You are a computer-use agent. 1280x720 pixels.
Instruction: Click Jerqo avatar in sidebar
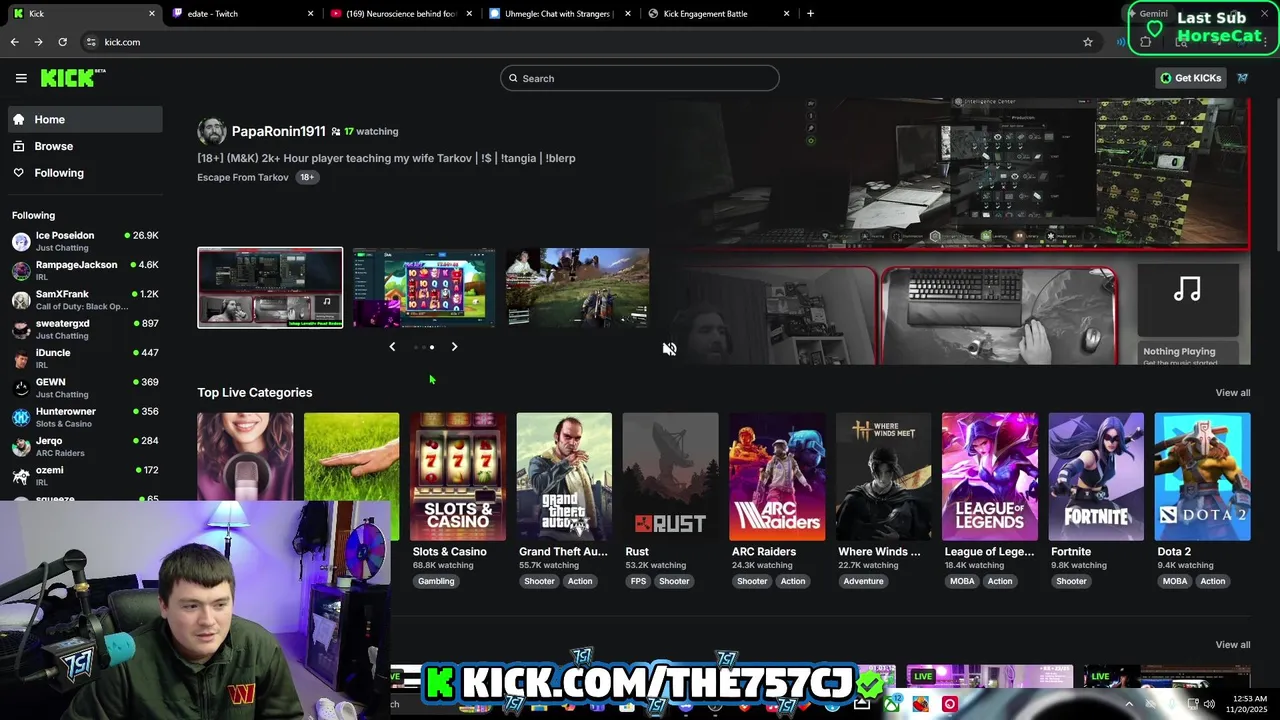pos(21,447)
